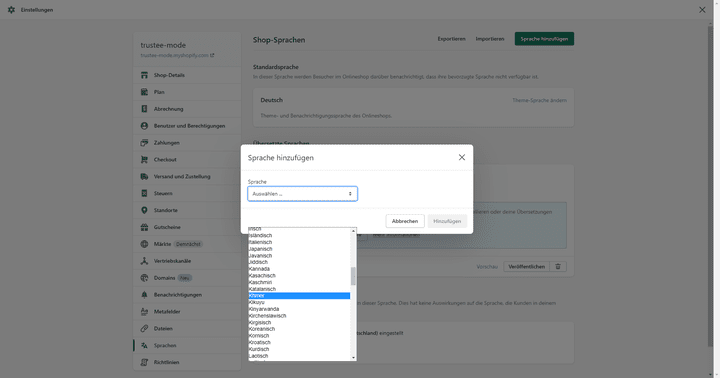The width and height of the screenshot is (720, 378).
Task: Open the Sprache Auswählen dropdown
Action: tap(303, 194)
